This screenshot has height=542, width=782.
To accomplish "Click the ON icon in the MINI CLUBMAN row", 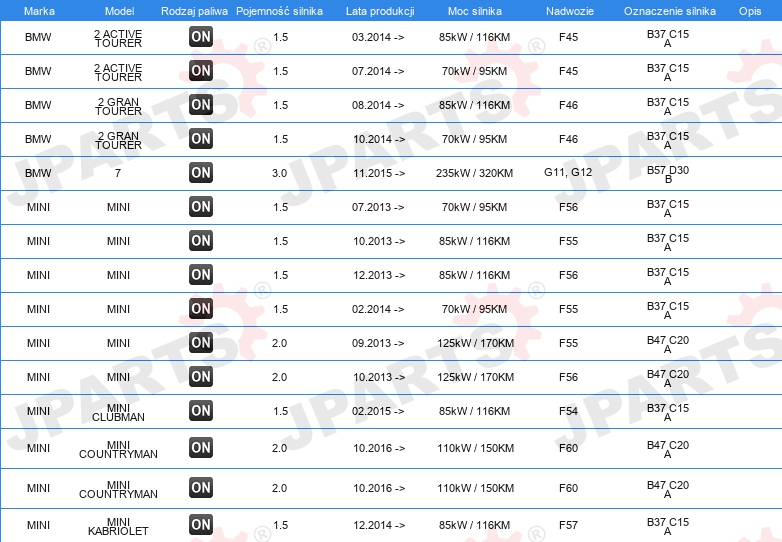I will 201,411.
